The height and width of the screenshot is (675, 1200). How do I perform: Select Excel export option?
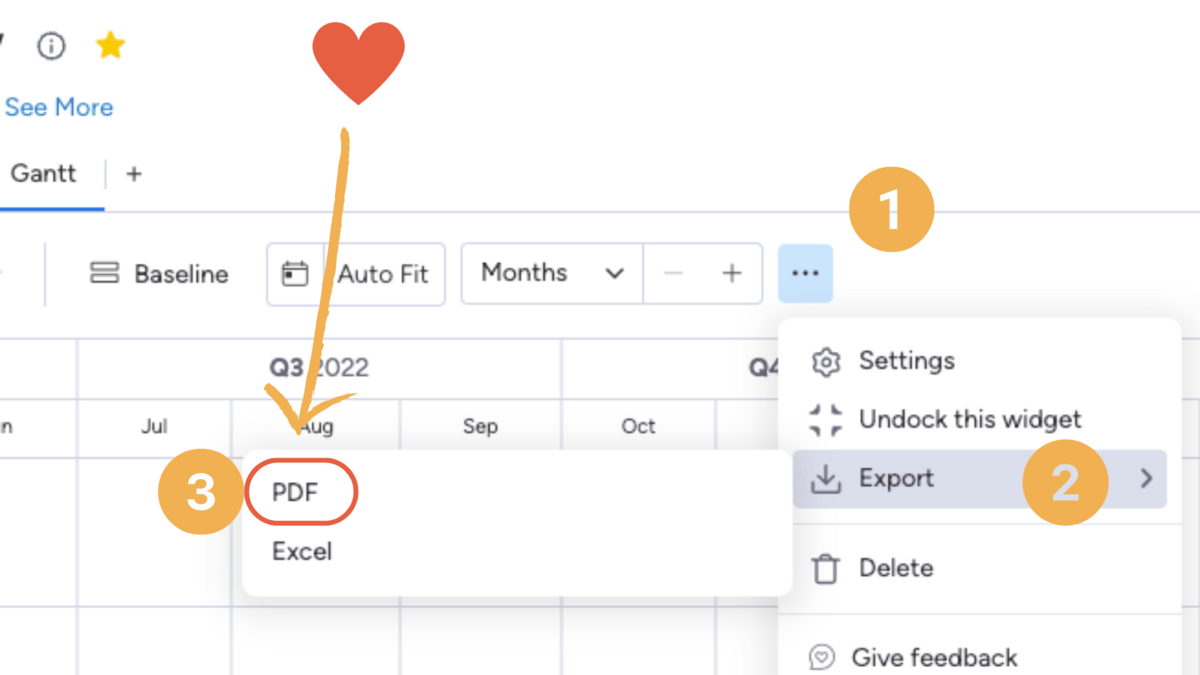click(302, 552)
